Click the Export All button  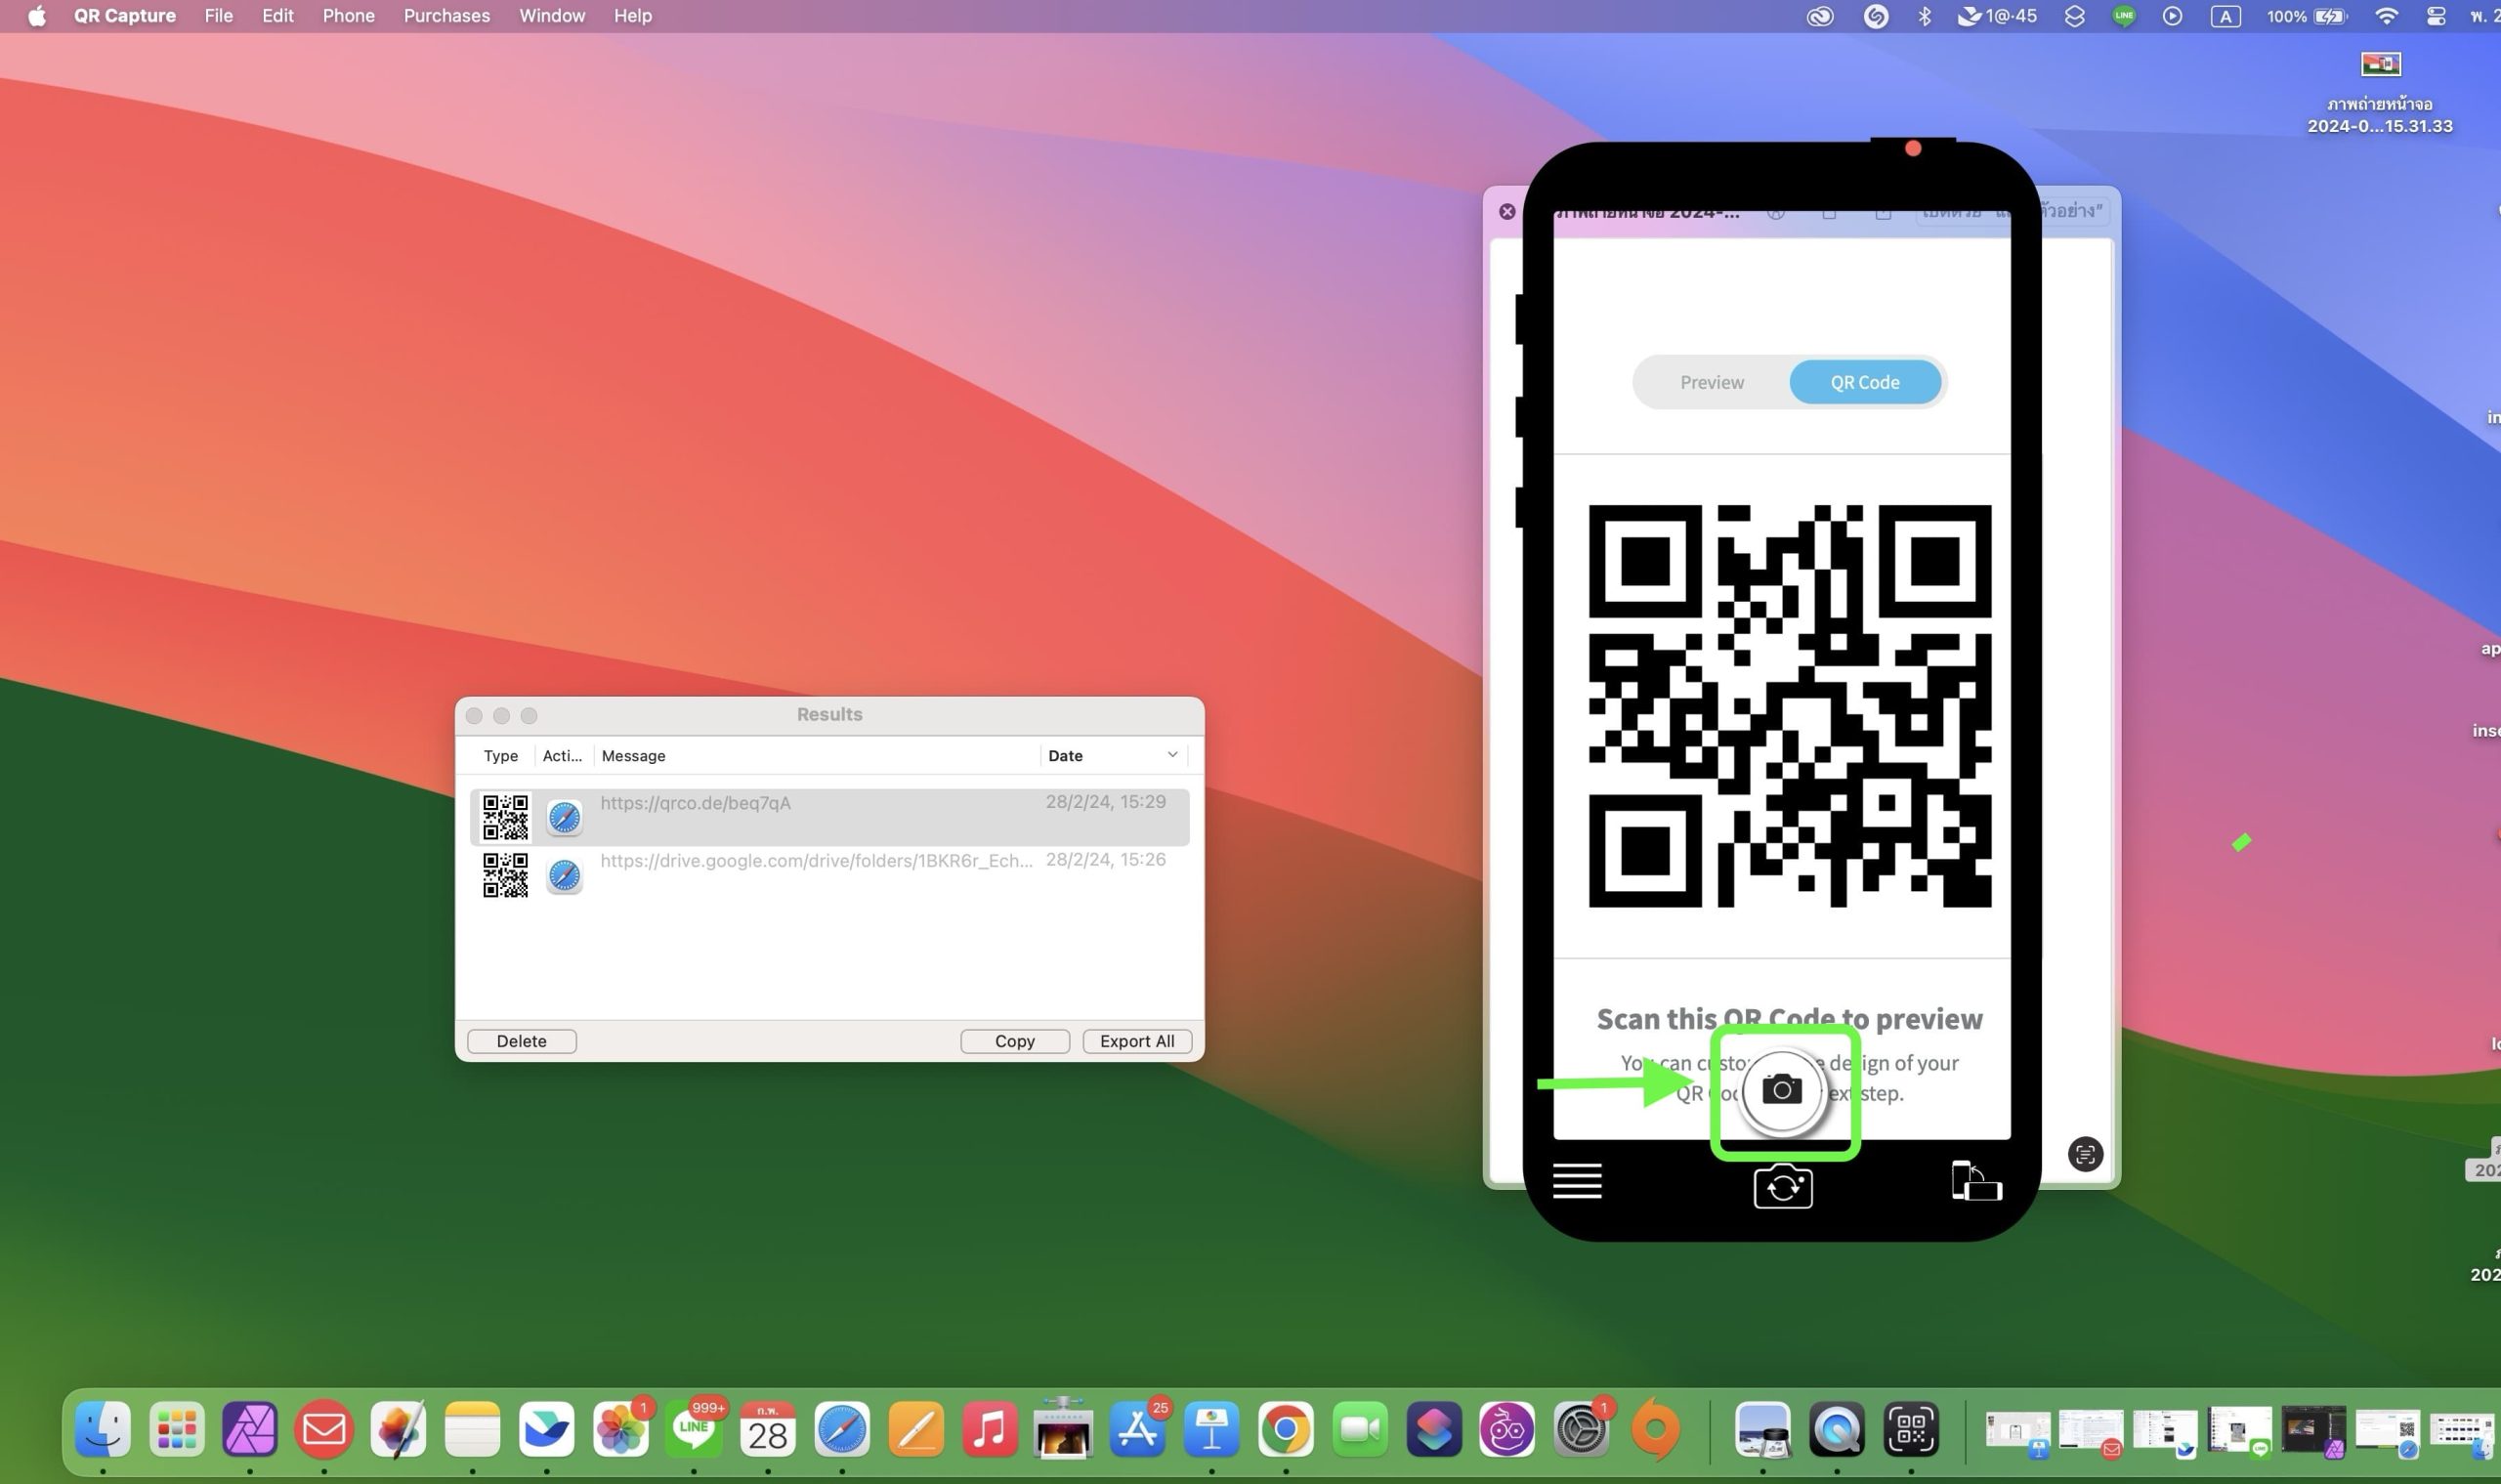(x=1136, y=1040)
